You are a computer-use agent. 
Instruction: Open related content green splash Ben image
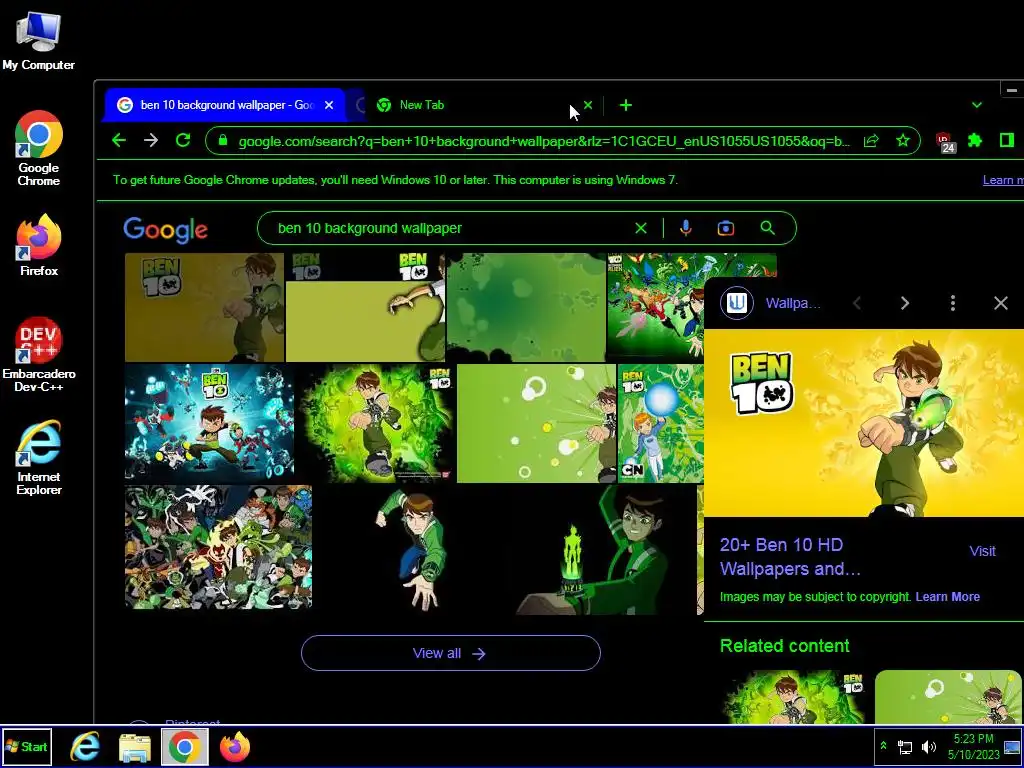[x=794, y=696]
